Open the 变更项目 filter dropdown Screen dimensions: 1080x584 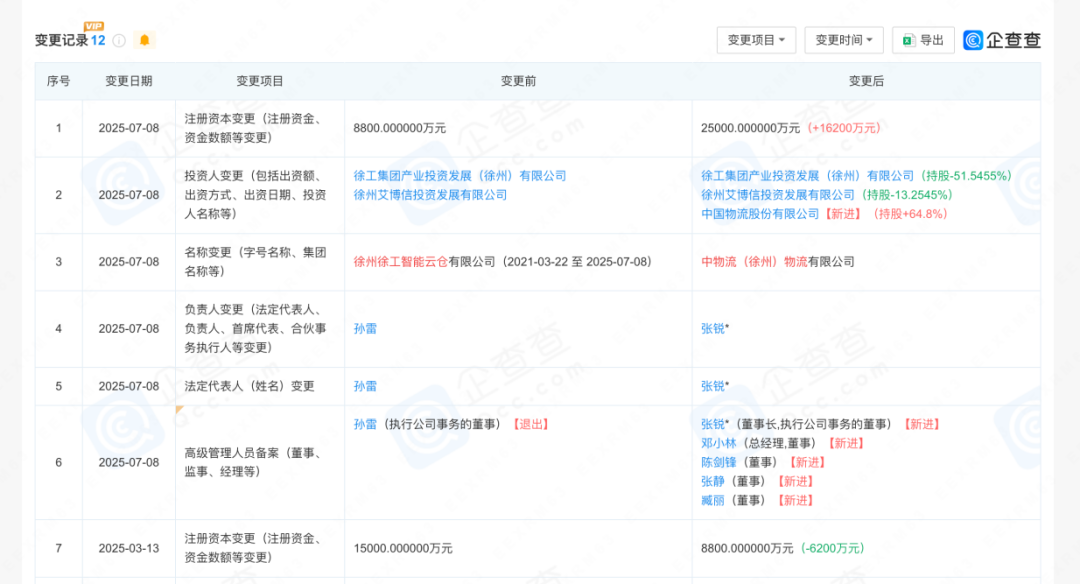pos(756,40)
